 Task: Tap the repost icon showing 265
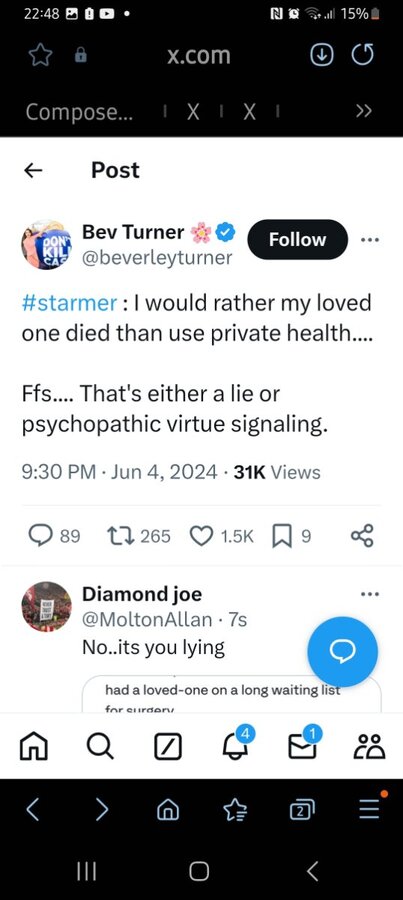(119, 536)
